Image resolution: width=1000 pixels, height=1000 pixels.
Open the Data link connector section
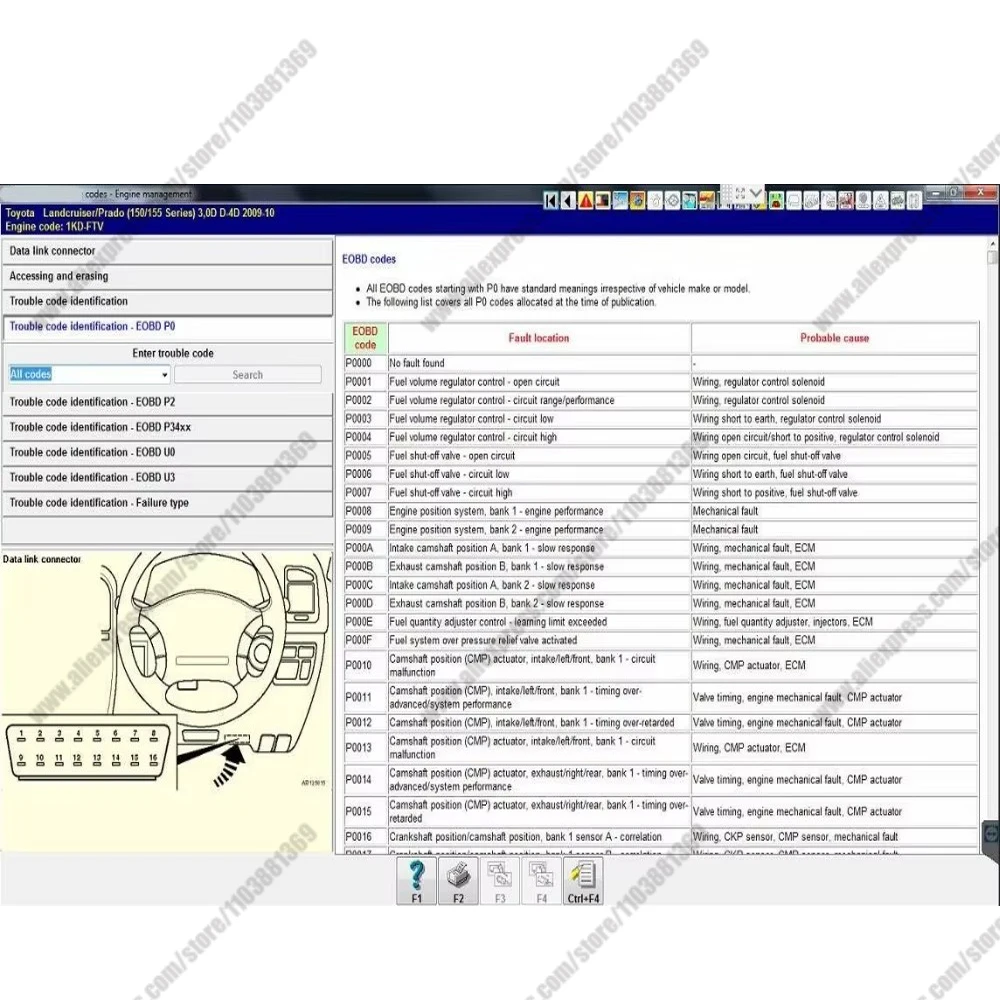tap(167, 251)
